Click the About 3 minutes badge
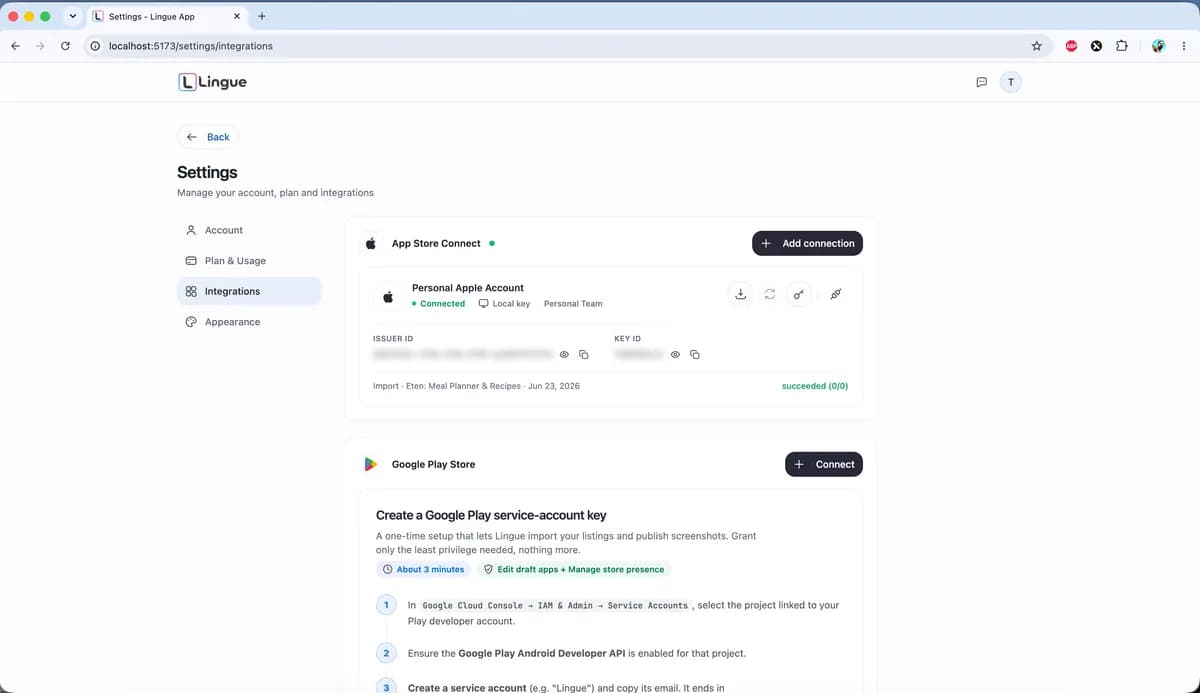Screen dimensions: 1200x693 (424, 569)
